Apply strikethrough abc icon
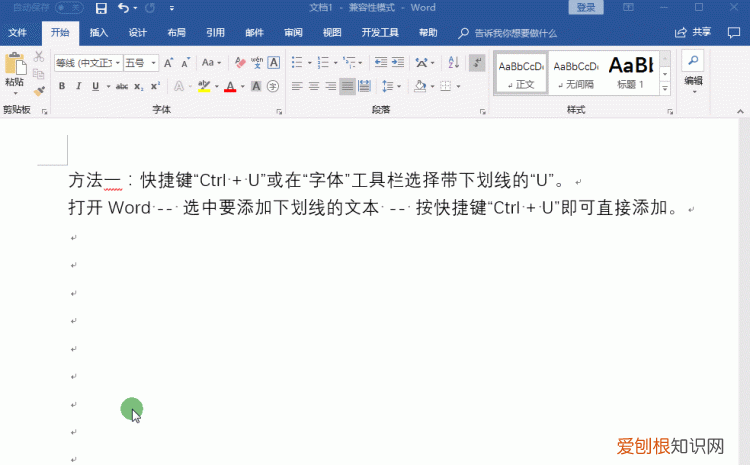Image resolution: width=750 pixels, height=465 pixels. (x=122, y=86)
